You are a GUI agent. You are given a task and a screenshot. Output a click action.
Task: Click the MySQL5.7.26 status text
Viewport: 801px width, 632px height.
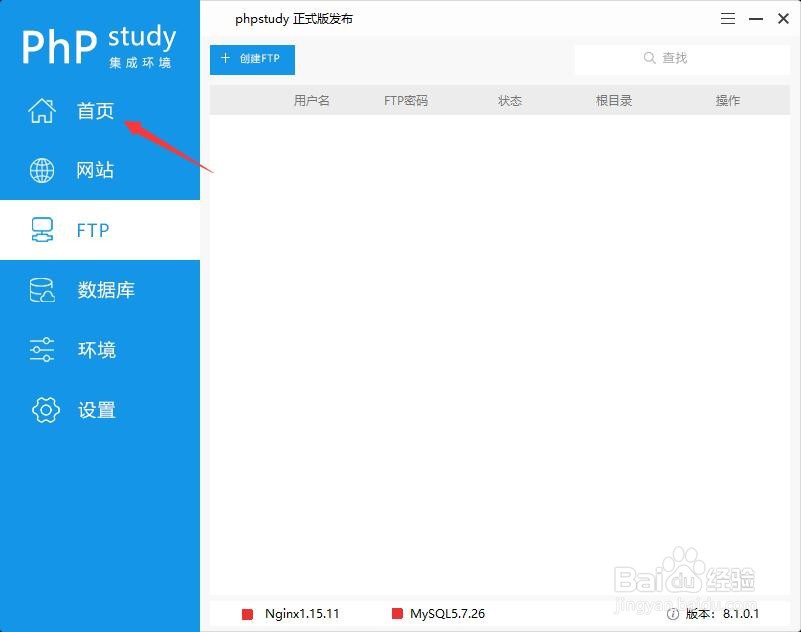tap(447, 614)
